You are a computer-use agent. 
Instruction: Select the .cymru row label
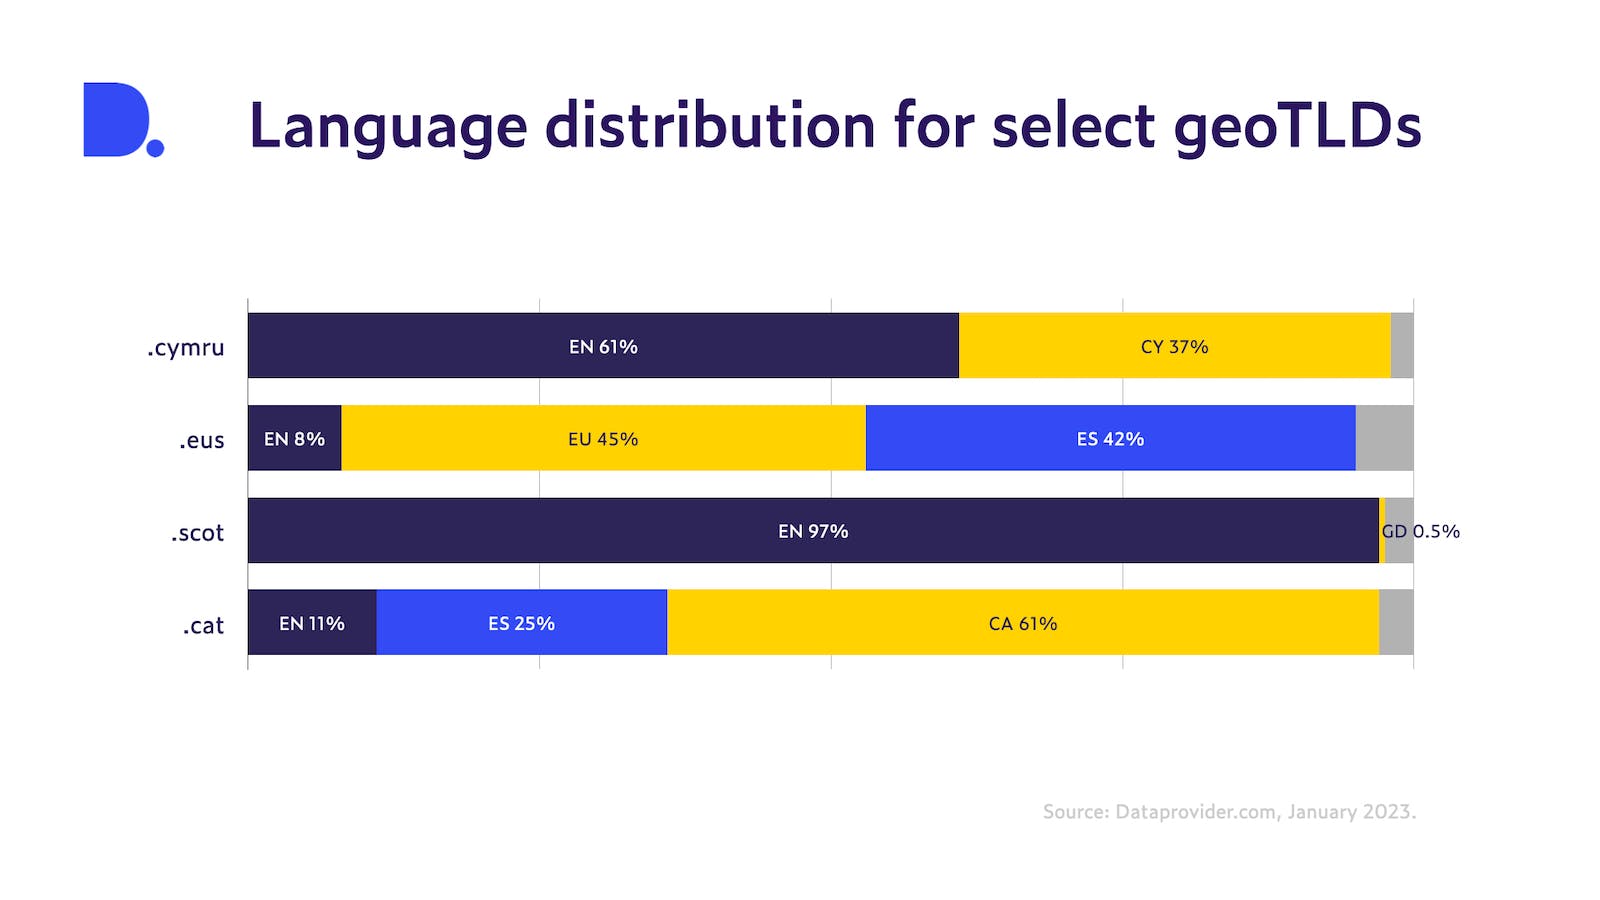[x=186, y=348]
